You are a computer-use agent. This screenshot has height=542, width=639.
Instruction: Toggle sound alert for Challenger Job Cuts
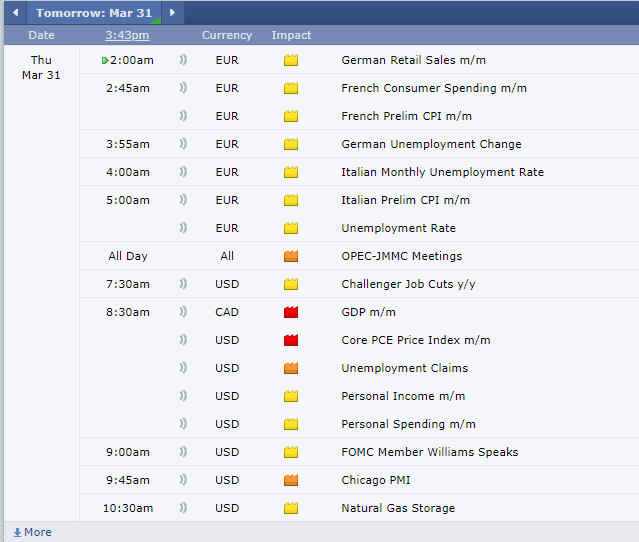tap(183, 284)
